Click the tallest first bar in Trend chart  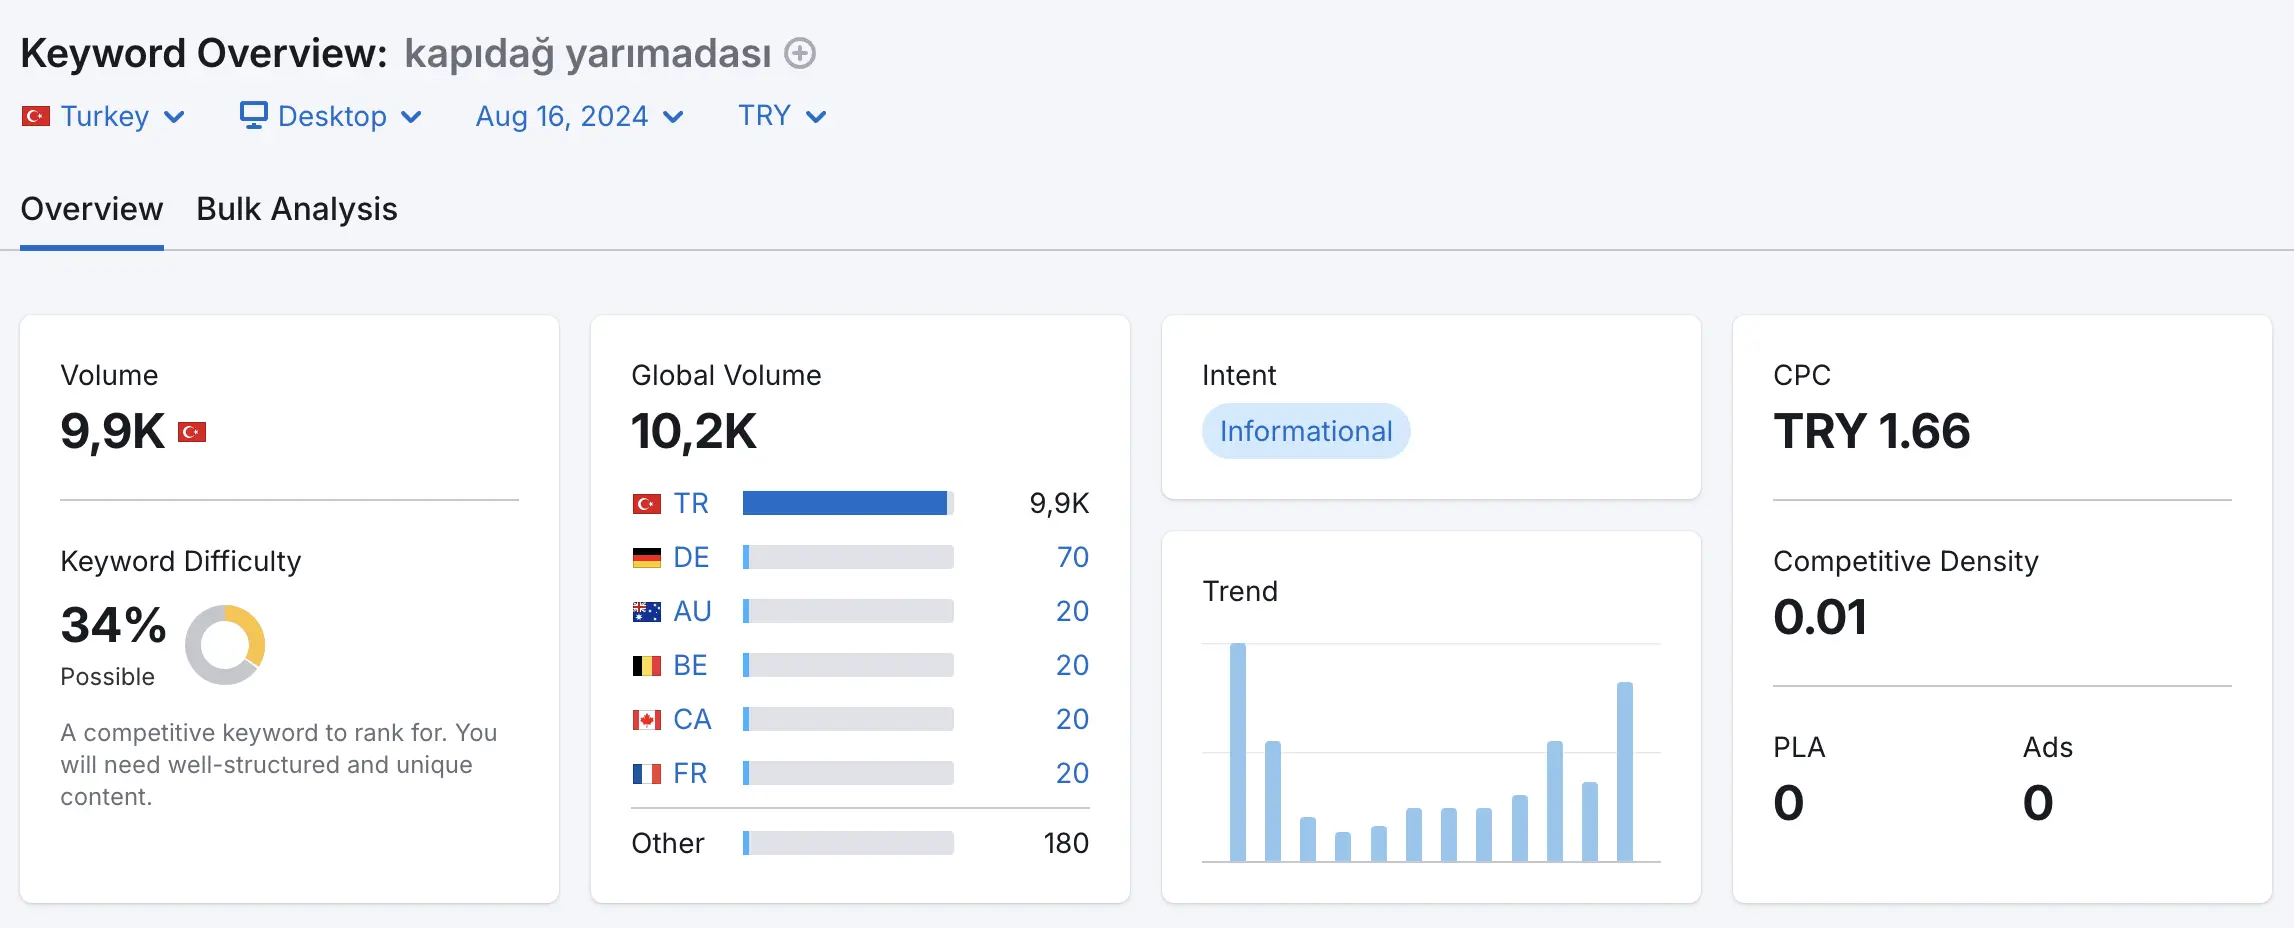click(x=1238, y=752)
